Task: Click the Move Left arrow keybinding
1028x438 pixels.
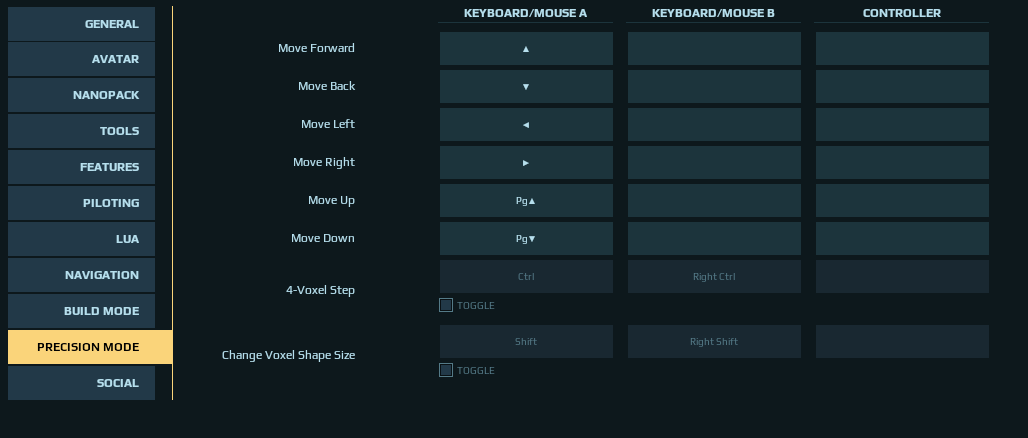Action: [526, 125]
